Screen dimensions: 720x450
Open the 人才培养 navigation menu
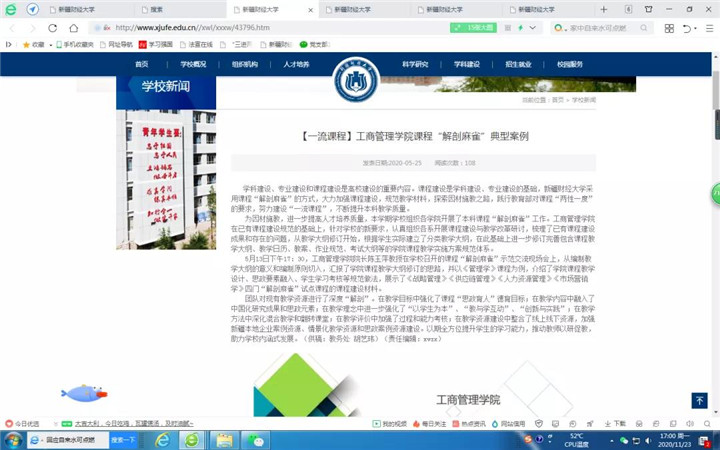[296, 64]
